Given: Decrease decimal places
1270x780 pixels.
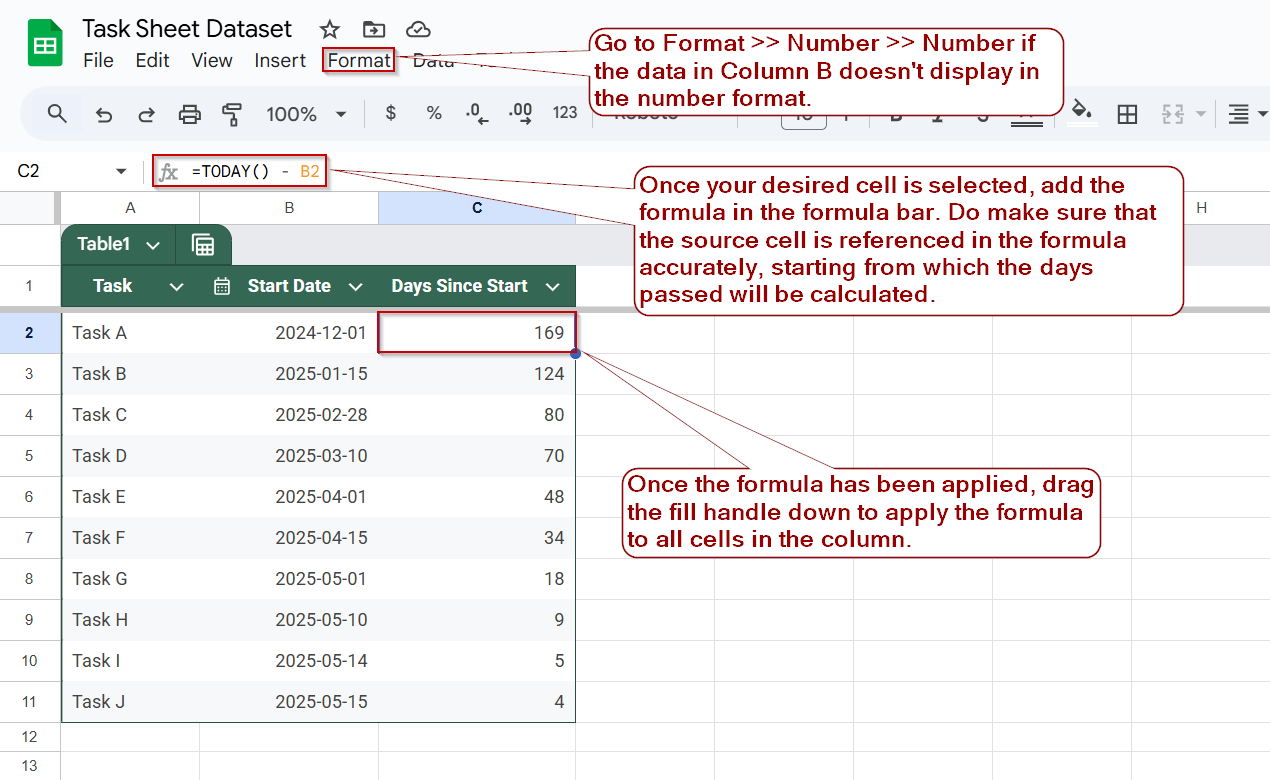Looking at the screenshot, I should [477, 113].
